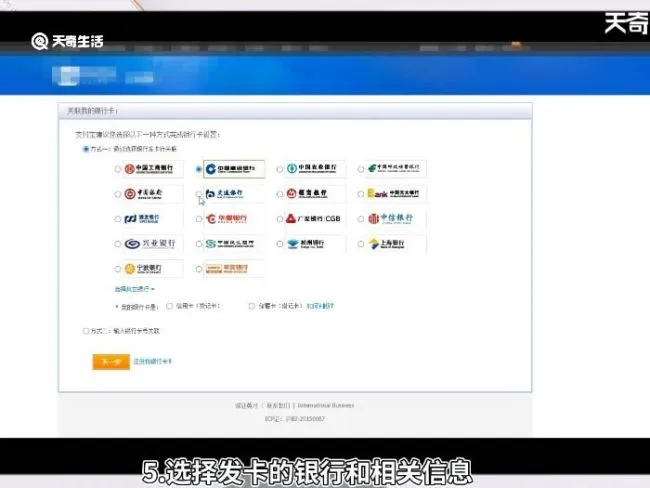Click the 广发银行 CGB logo
This screenshot has width=650, height=488.
pos(315,219)
